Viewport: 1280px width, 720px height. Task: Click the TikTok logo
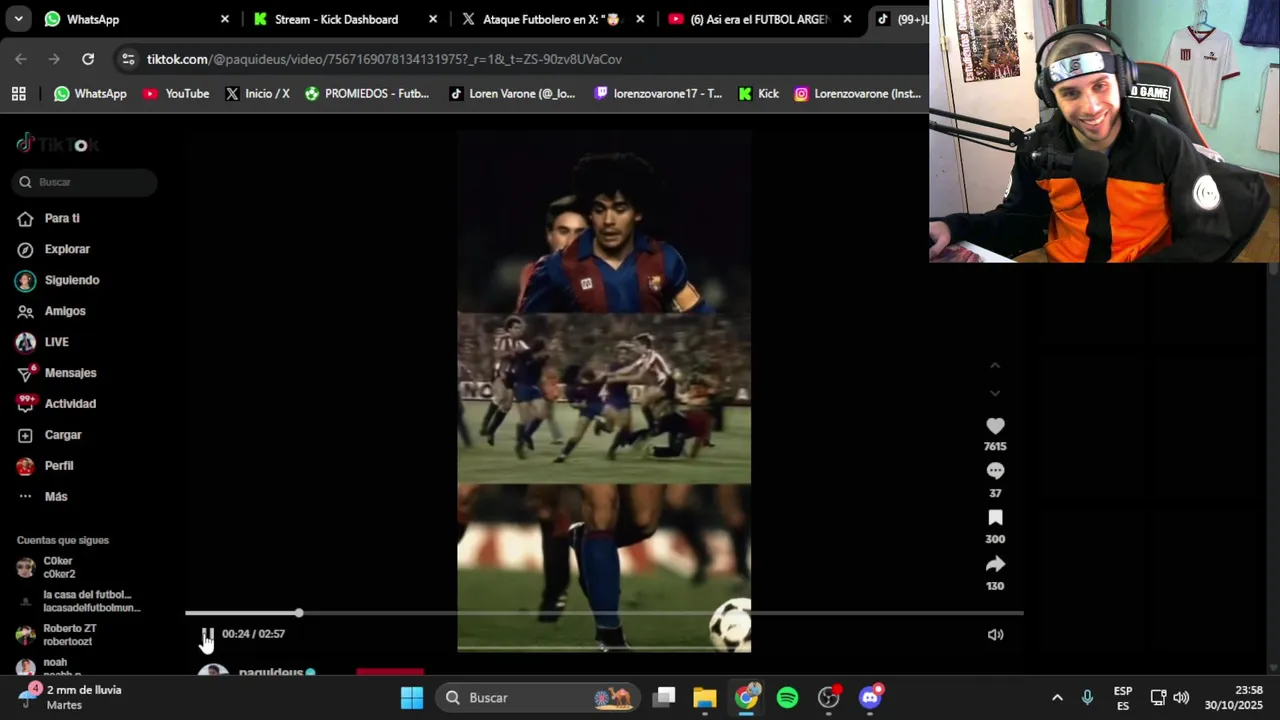tap(57, 144)
